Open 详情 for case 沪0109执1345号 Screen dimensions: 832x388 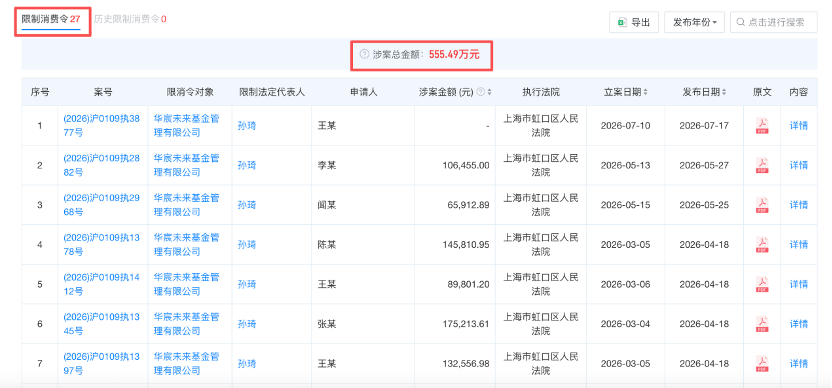coord(799,324)
